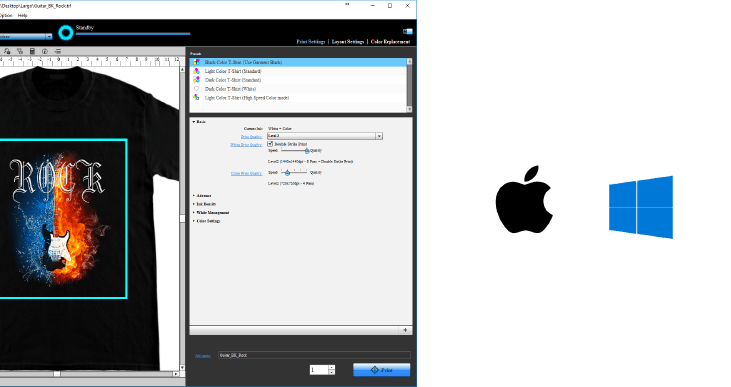Switch to the Print Settings tab
Viewport: 731px width, 387px height.
point(310,41)
